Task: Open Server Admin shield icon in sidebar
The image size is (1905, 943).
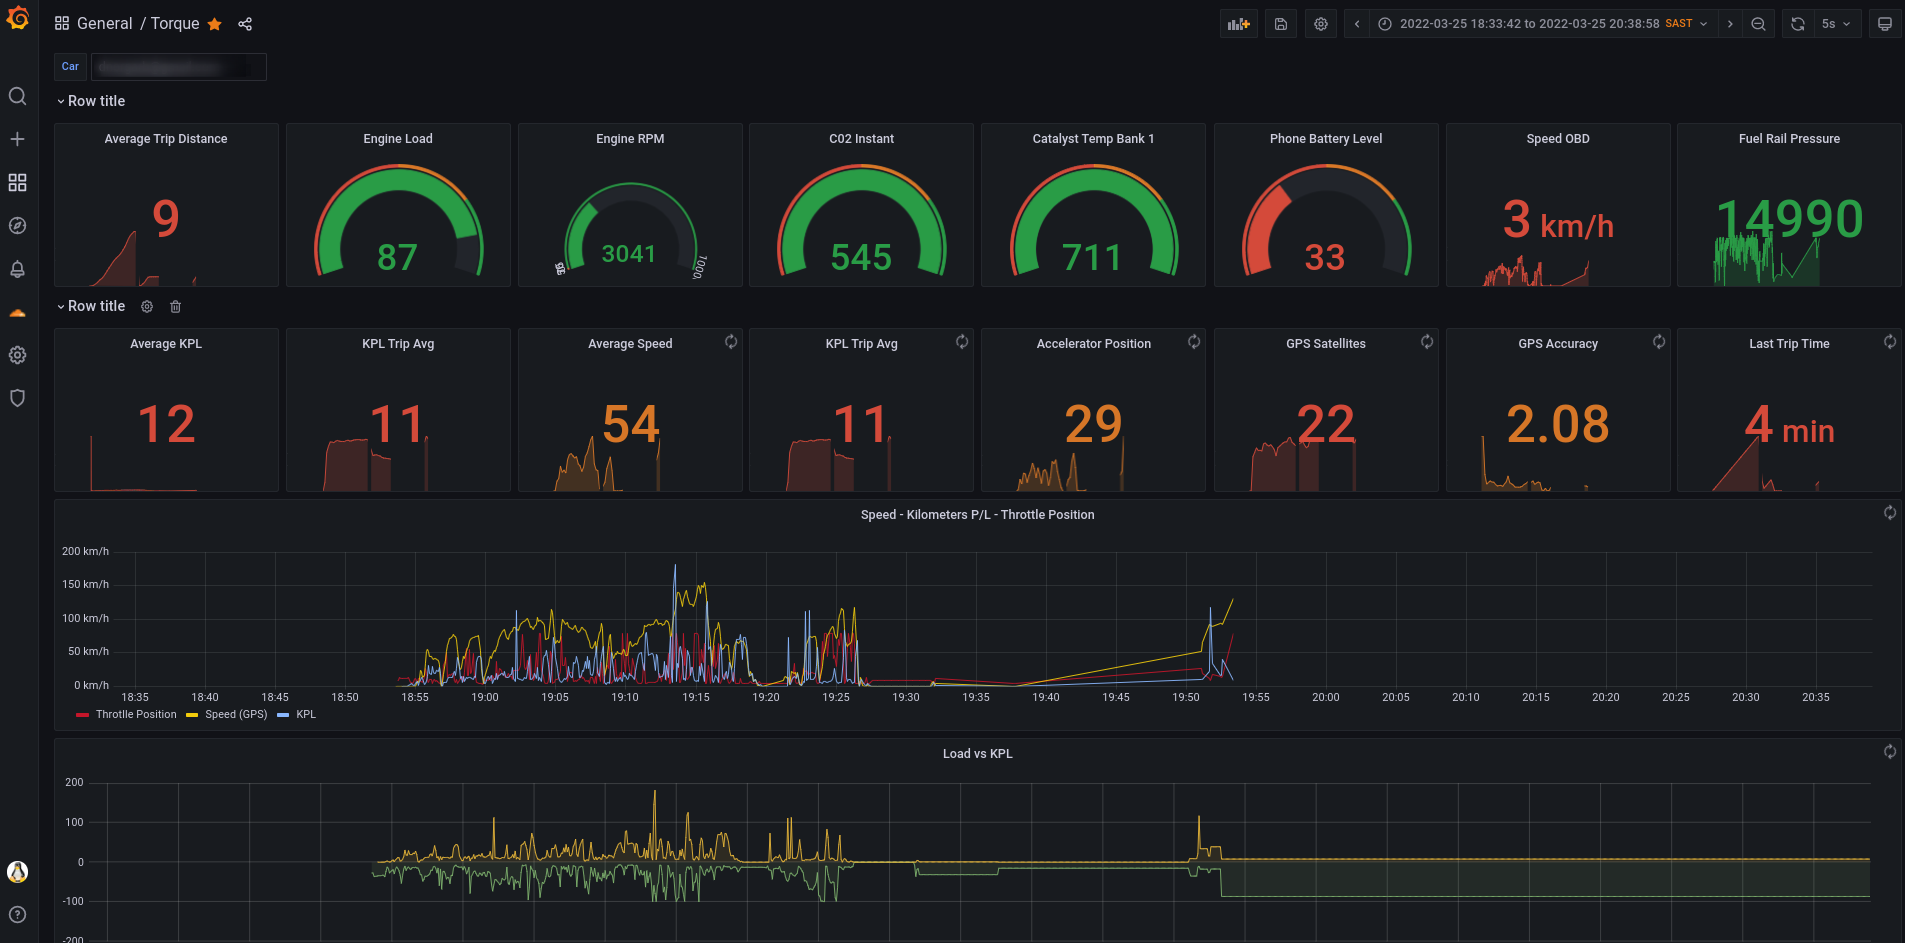Action: [x=17, y=398]
